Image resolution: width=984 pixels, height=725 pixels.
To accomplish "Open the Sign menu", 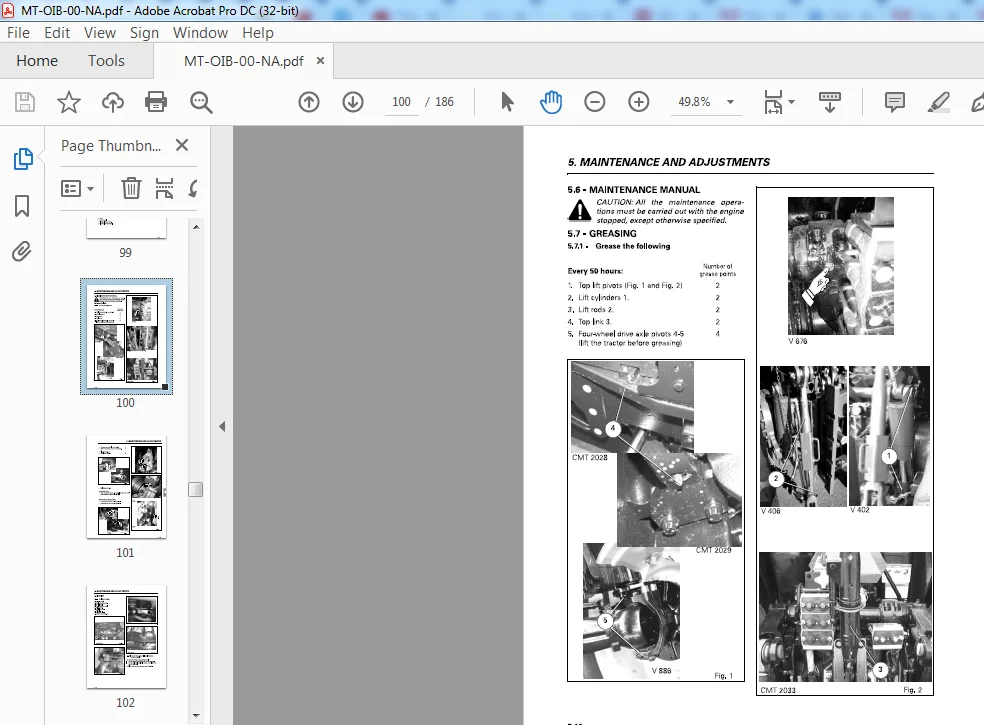I will click(144, 33).
